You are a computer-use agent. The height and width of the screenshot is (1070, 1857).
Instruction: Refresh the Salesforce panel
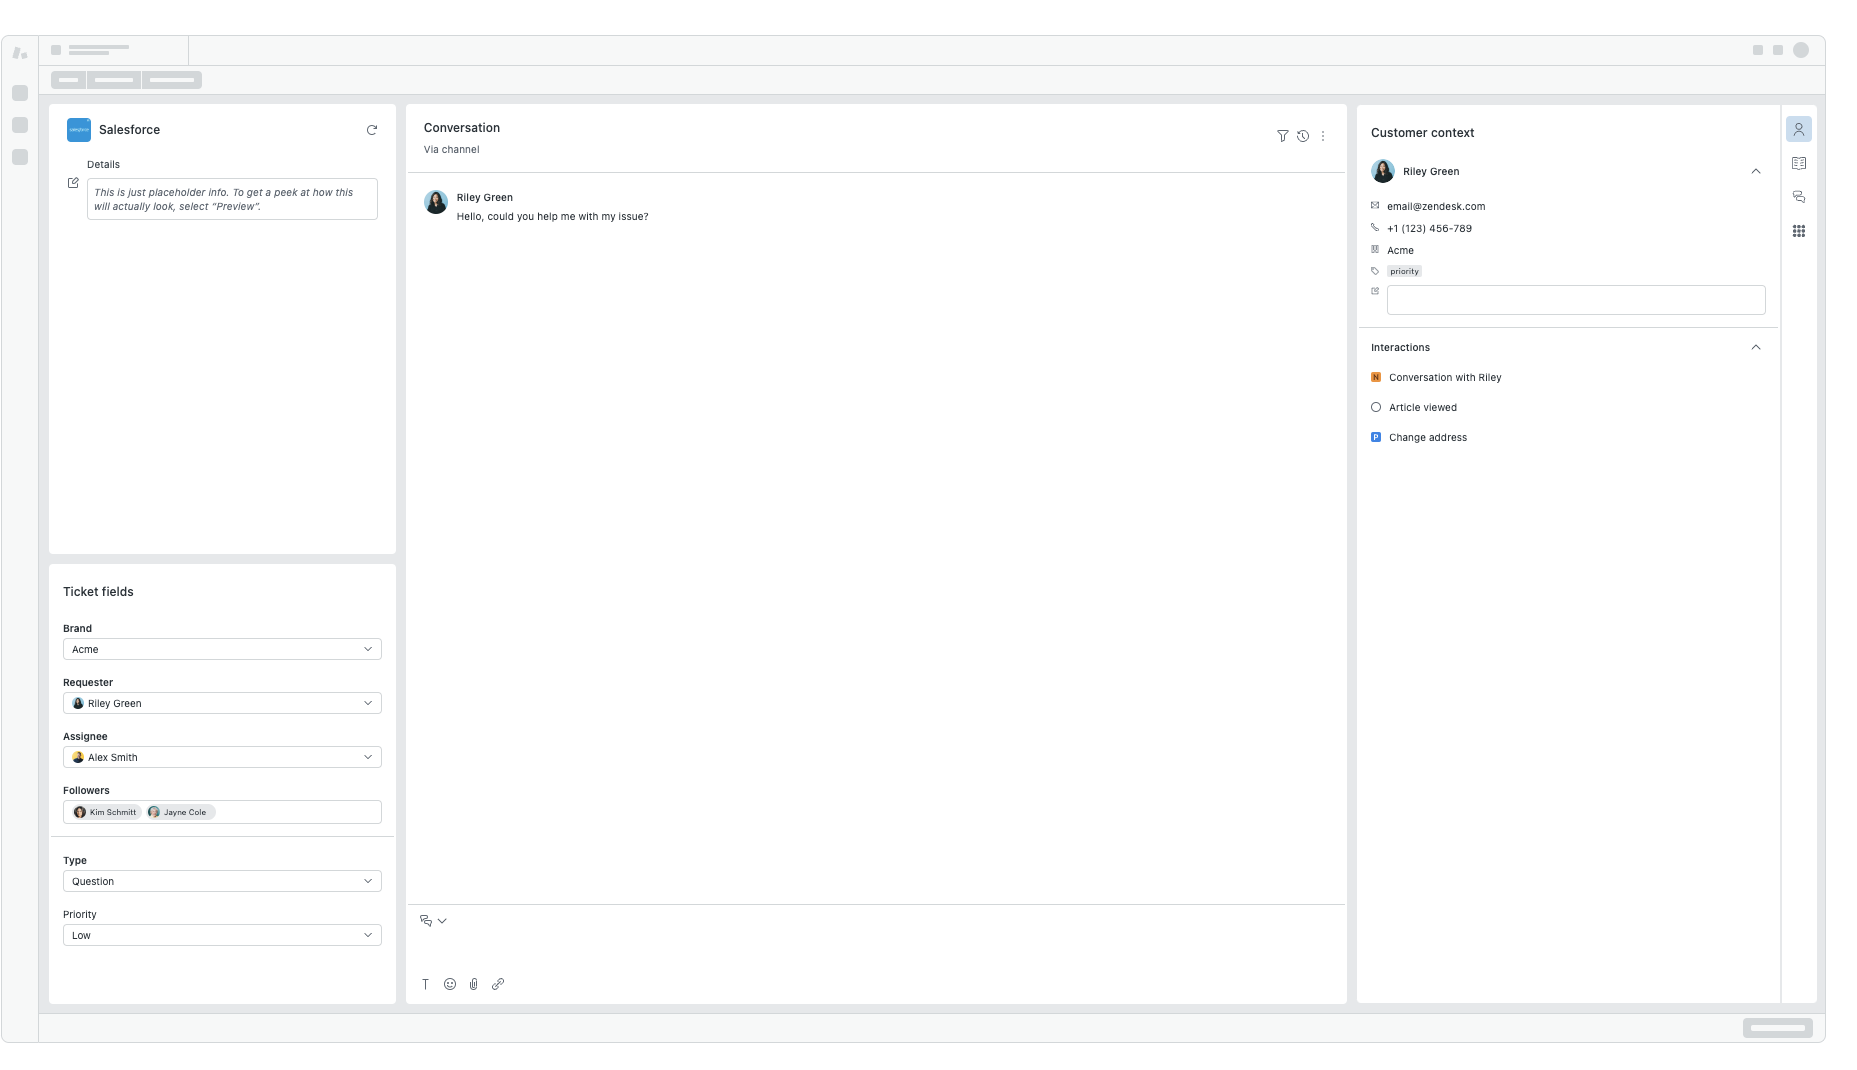pos(372,130)
